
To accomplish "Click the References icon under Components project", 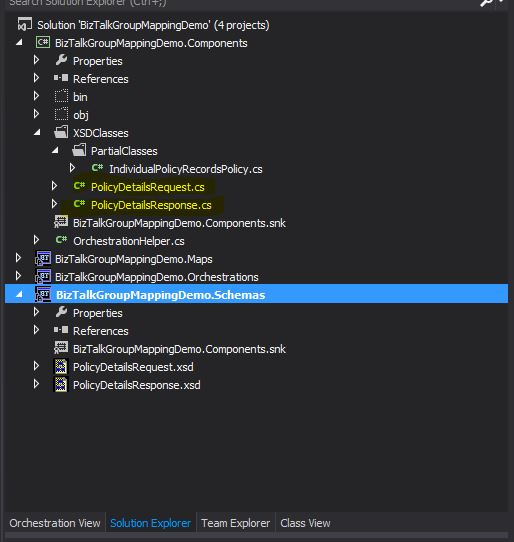I will pyautogui.click(x=61, y=78).
